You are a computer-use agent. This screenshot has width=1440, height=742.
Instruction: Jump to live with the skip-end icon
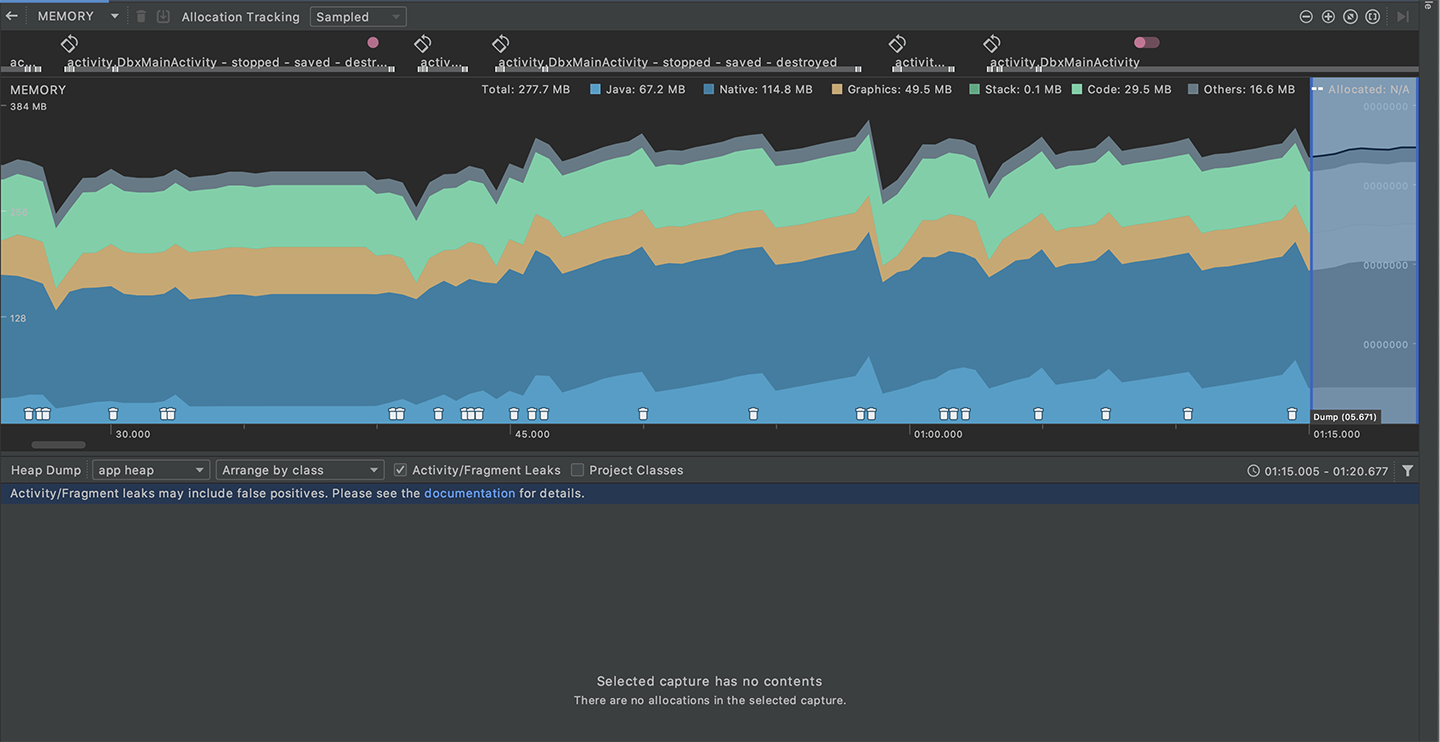tap(1403, 17)
